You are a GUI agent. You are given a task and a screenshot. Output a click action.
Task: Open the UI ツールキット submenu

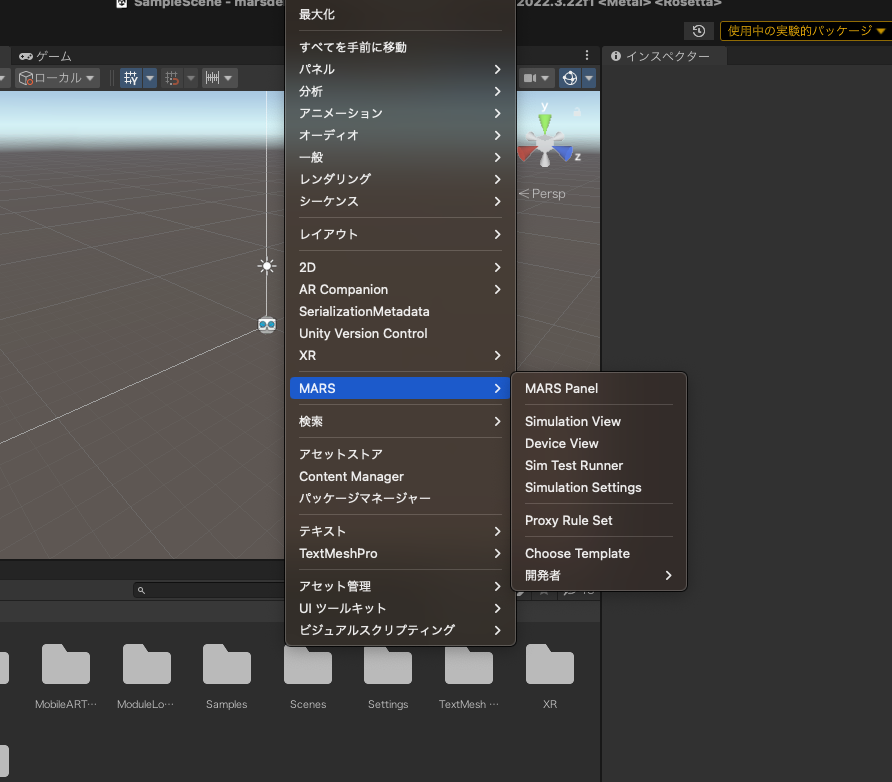[400, 609]
